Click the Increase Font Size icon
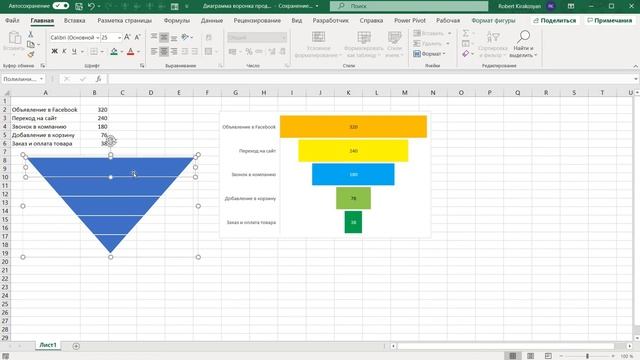Image resolution: width=640 pixels, height=360 pixels. tap(127, 37)
